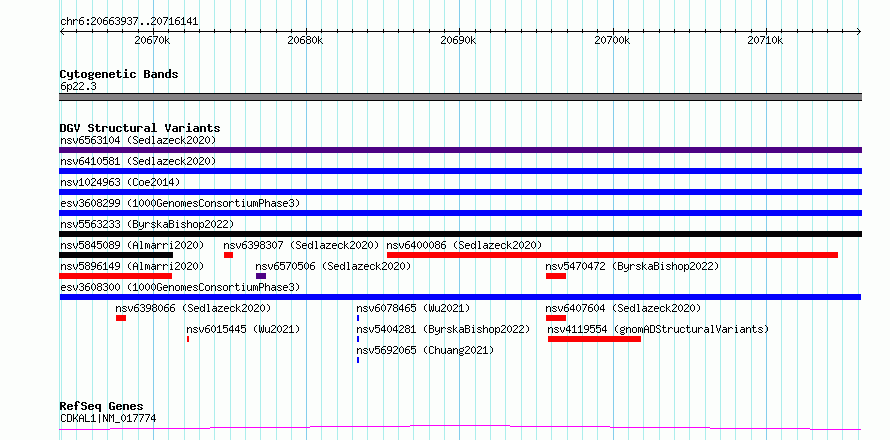Click the magenta CDKAL1 gene line
The width and height of the screenshot is (890, 440).
460,427
